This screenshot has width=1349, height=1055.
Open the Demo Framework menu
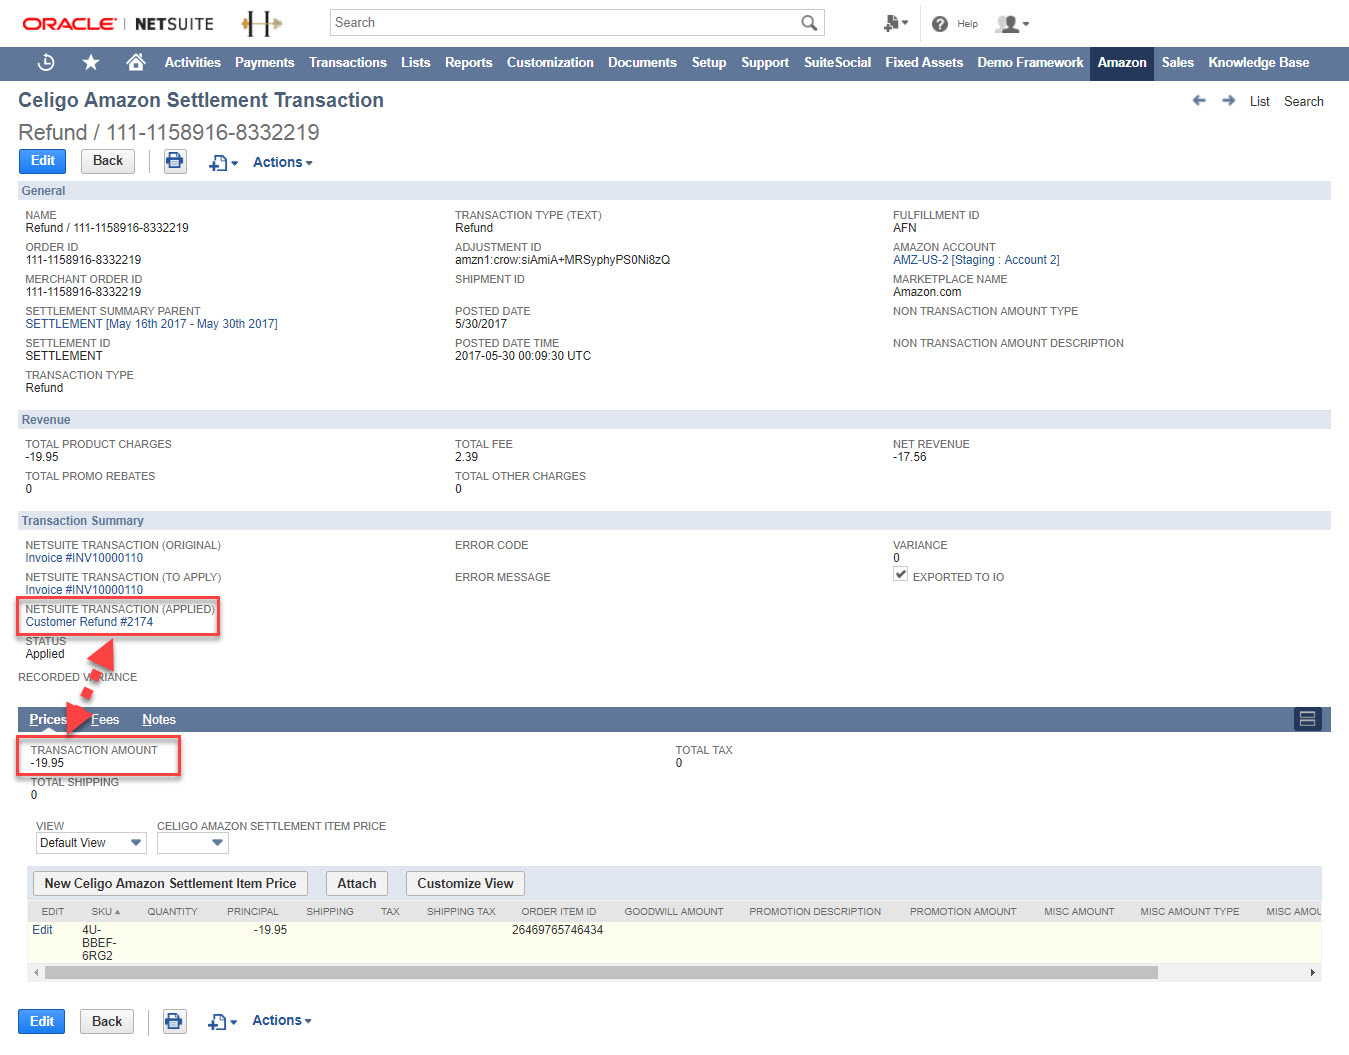coord(1030,62)
